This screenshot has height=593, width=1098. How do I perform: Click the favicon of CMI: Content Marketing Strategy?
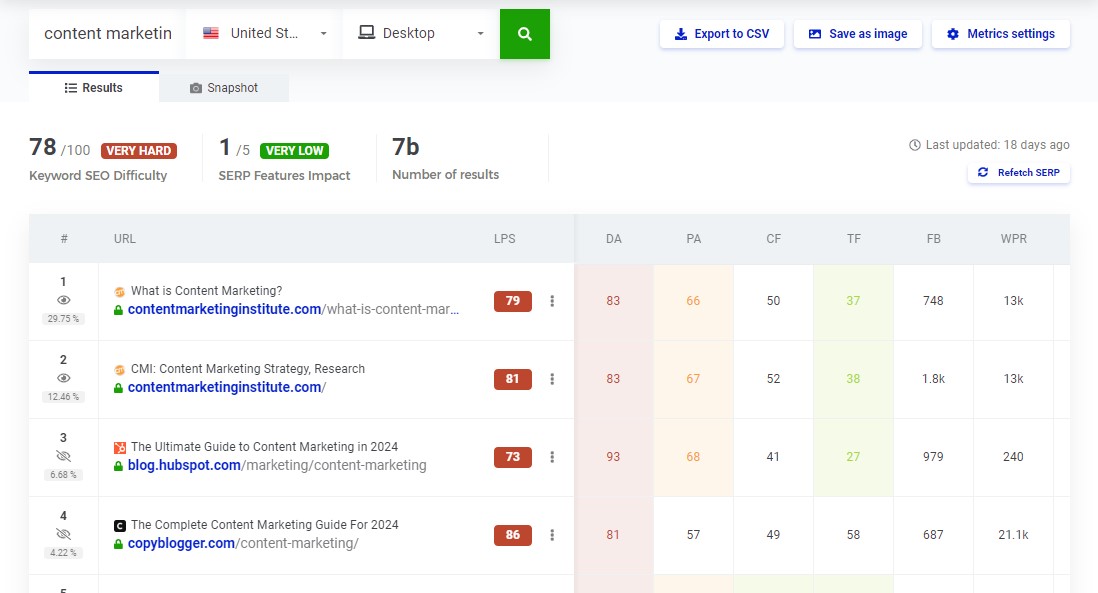(x=120, y=369)
